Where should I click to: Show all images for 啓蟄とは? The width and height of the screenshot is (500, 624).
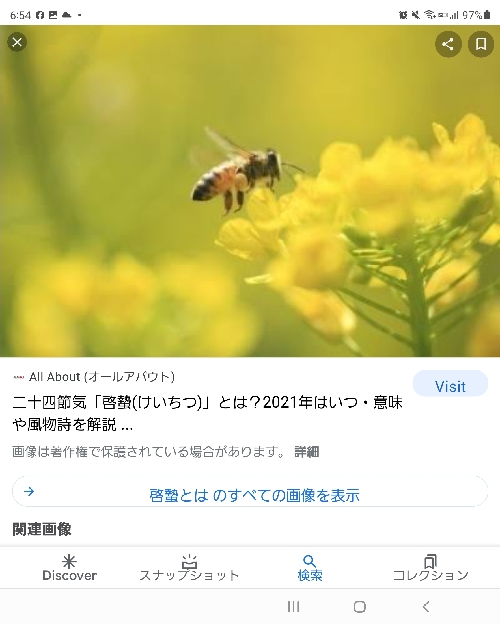pos(250,491)
